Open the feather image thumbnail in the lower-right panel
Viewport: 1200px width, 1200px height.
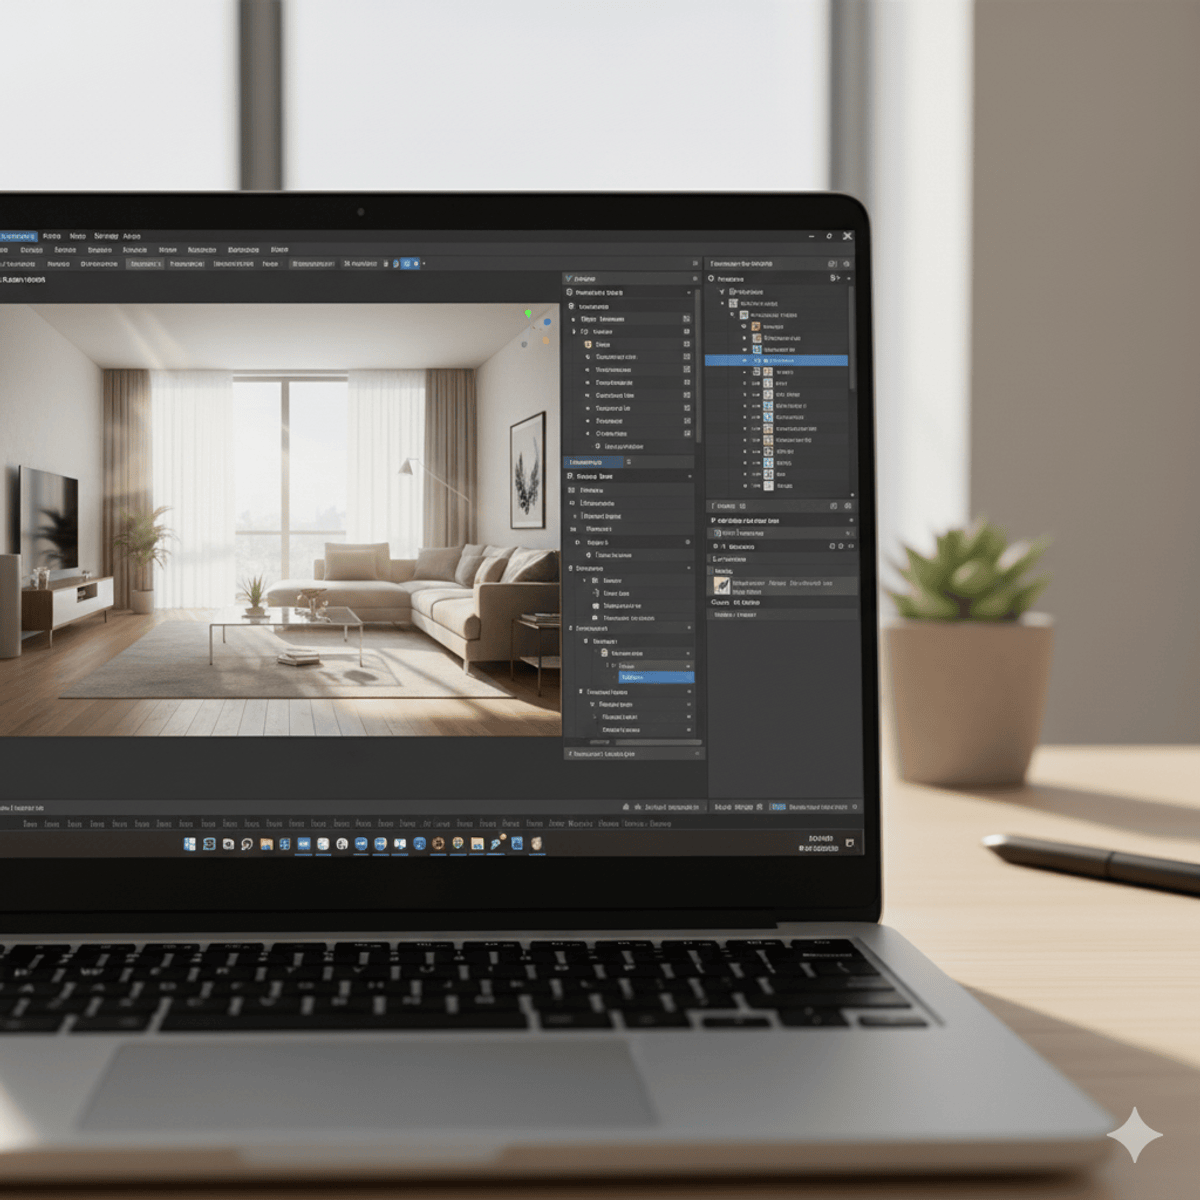[x=721, y=586]
